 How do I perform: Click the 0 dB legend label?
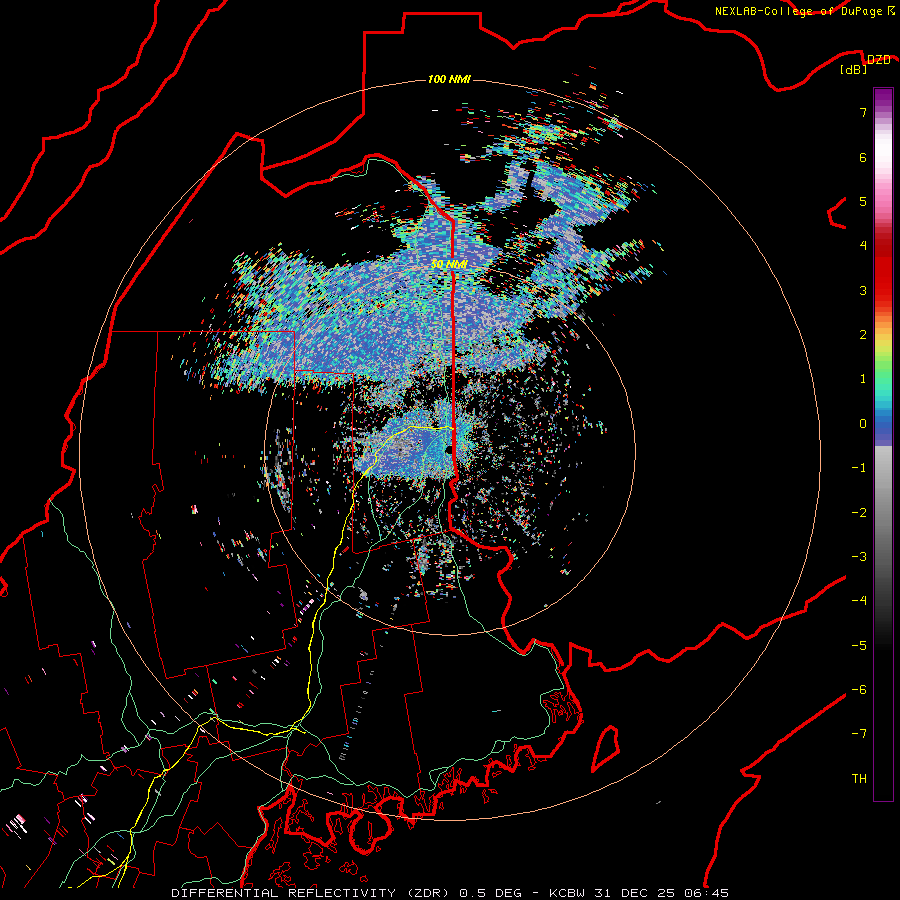click(x=863, y=424)
